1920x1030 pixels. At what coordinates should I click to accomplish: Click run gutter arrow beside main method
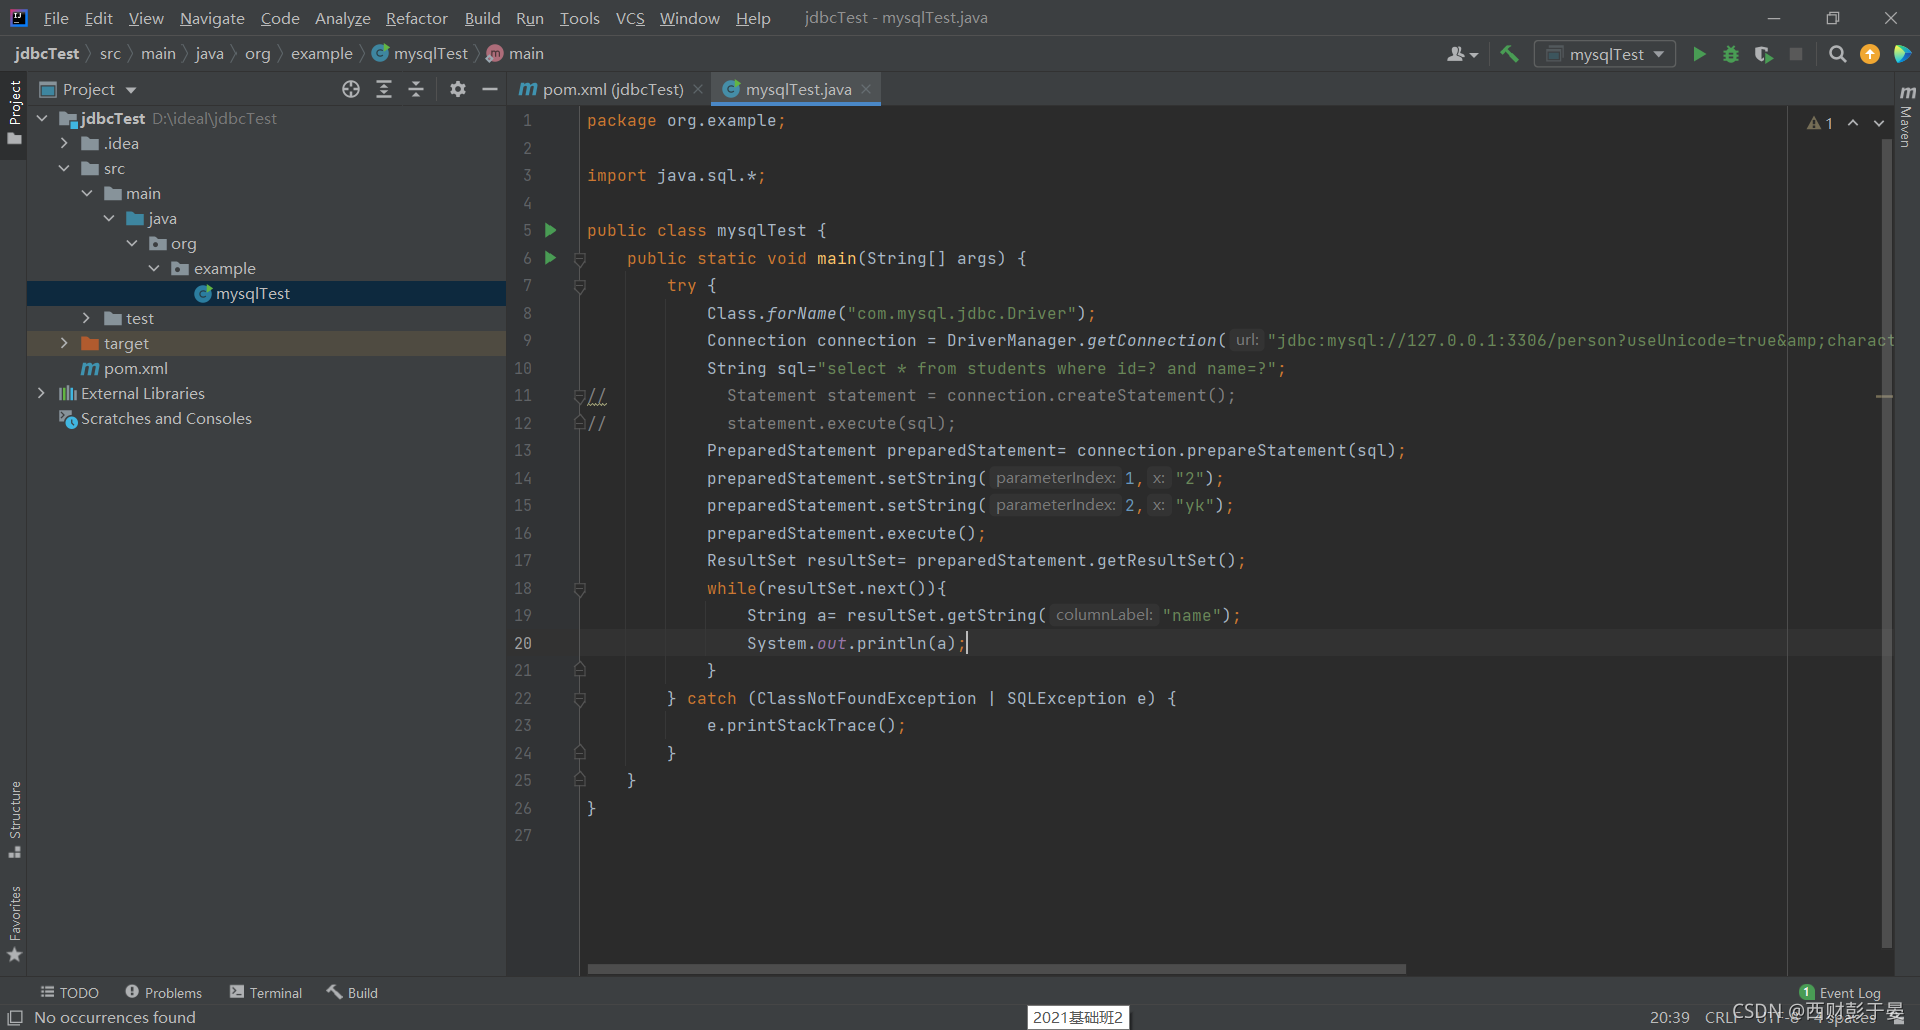point(550,258)
